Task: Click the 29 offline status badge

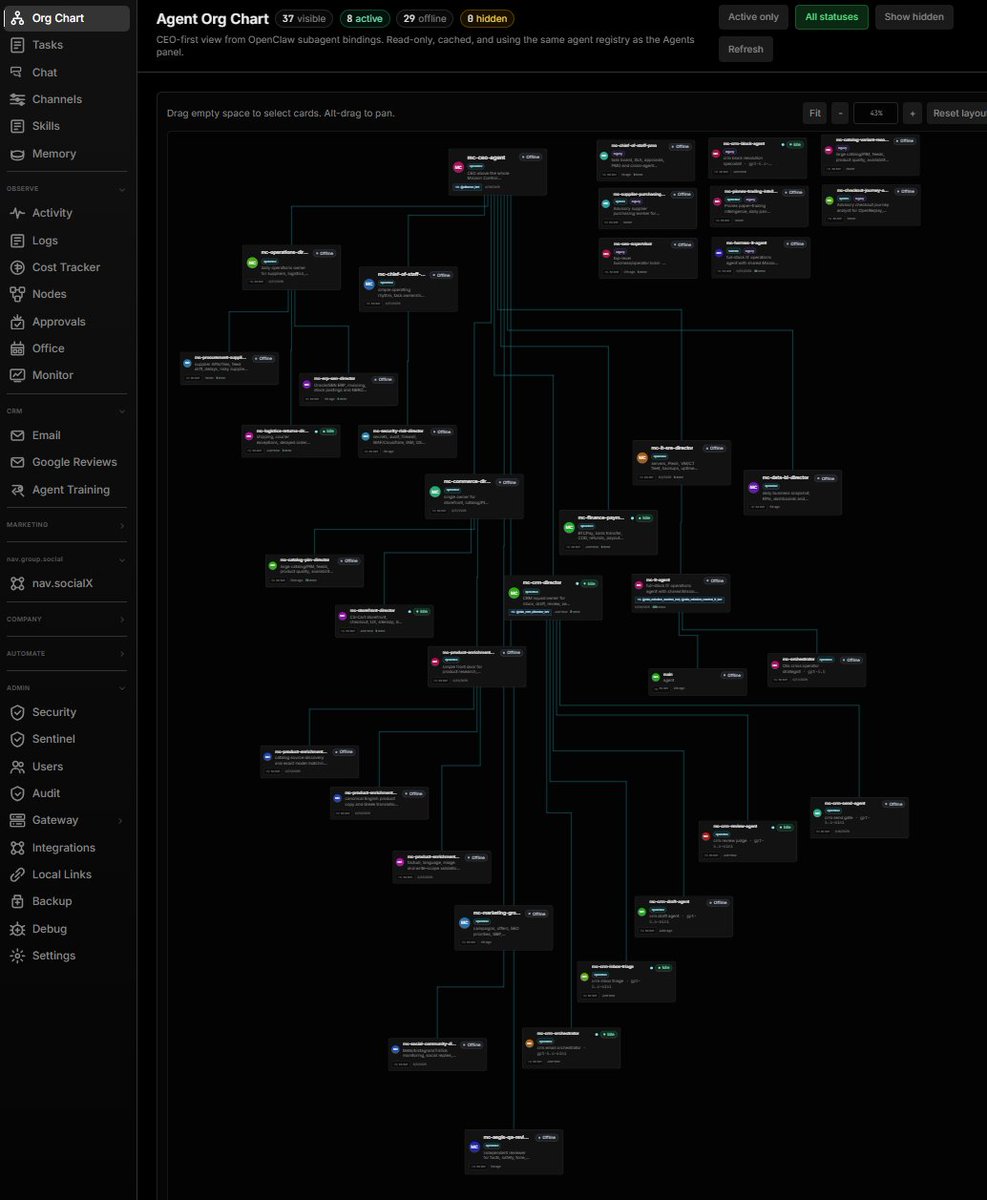Action: tap(425, 18)
